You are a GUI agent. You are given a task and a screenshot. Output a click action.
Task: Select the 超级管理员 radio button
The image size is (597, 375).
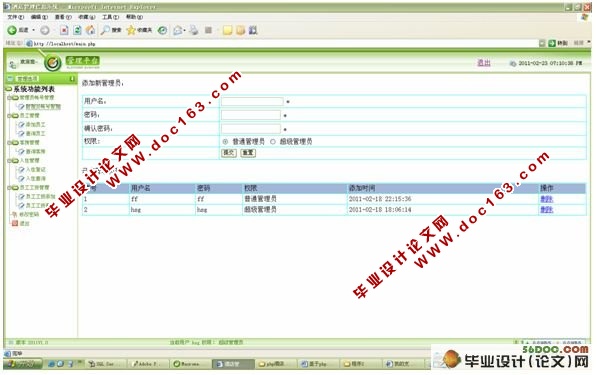(273, 142)
